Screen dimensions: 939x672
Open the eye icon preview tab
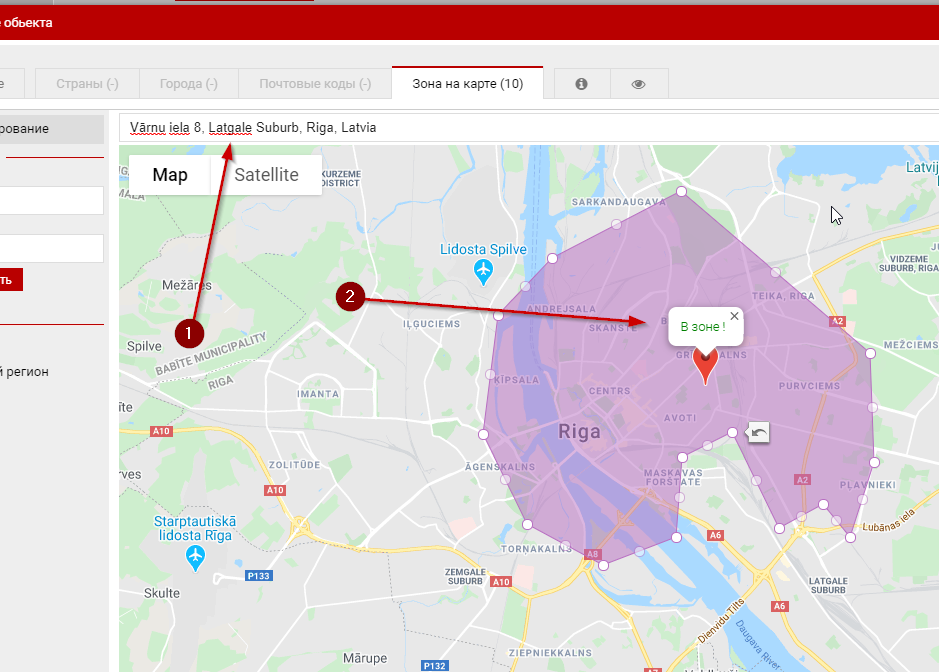[x=638, y=84]
